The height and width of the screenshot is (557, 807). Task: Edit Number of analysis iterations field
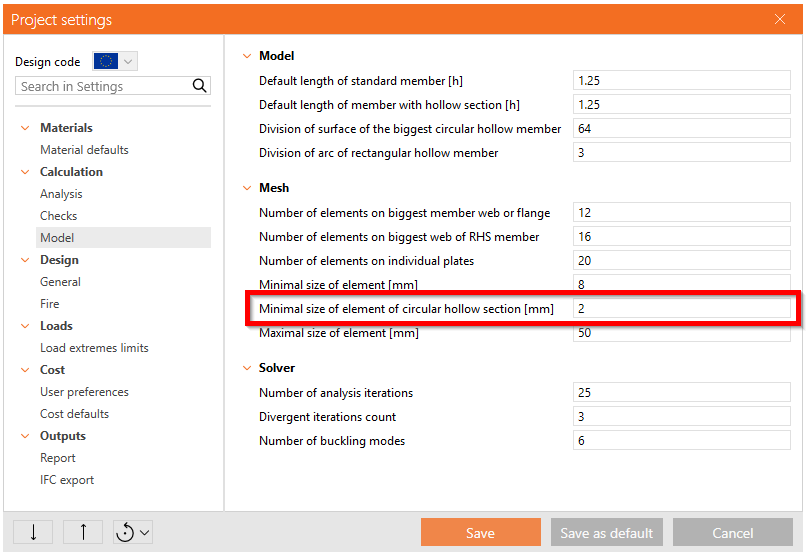pyautogui.click(x=681, y=392)
